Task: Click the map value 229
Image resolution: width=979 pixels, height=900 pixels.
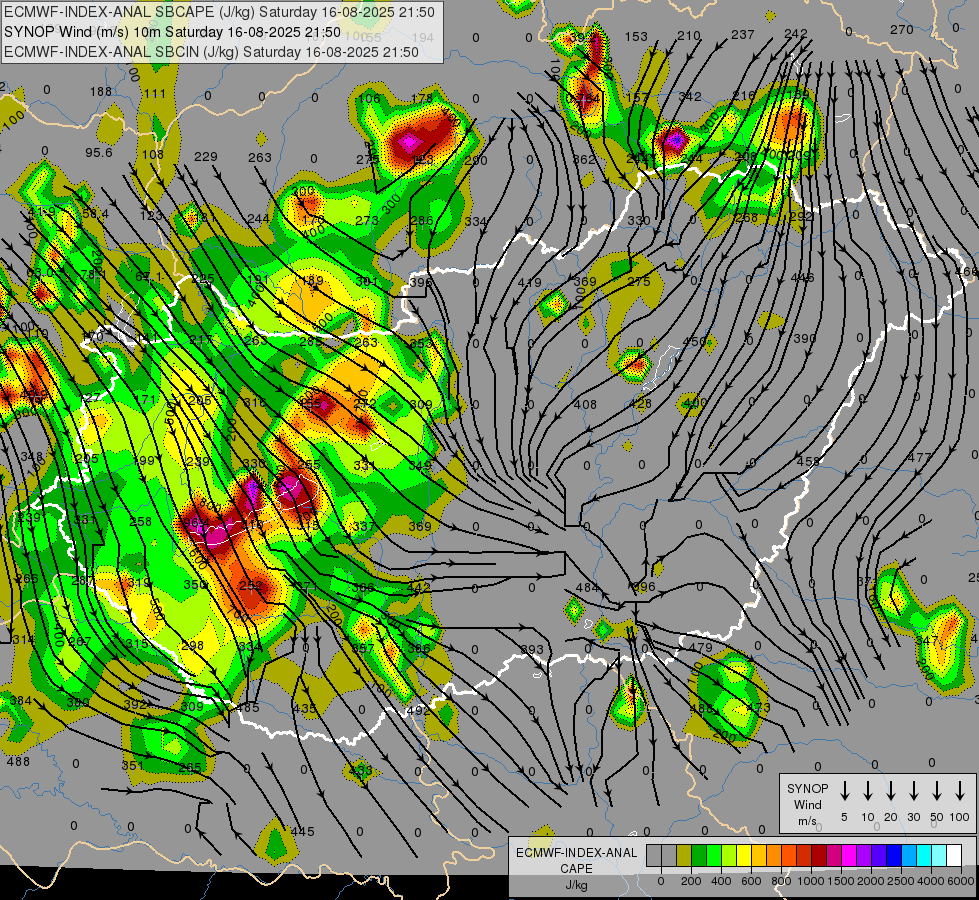Action: click(x=205, y=156)
